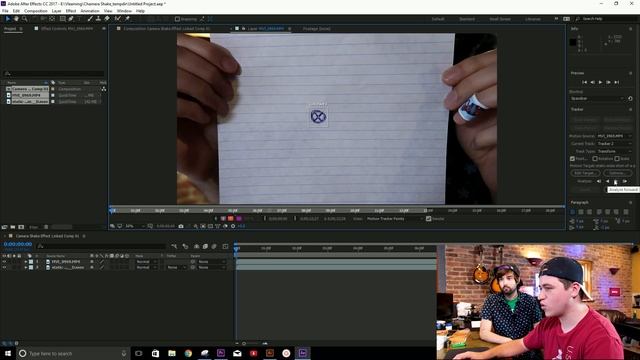Click the Edit Target button
This screenshot has height=360, width=640.
click(x=584, y=173)
